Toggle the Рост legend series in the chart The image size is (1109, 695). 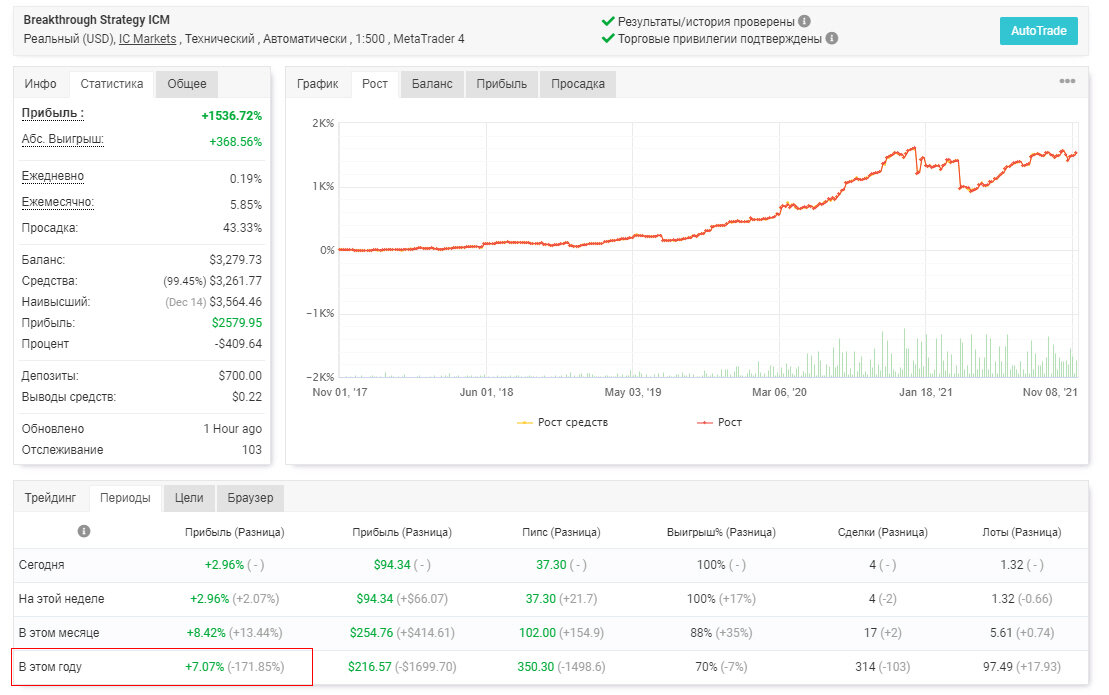pyautogui.click(x=720, y=422)
